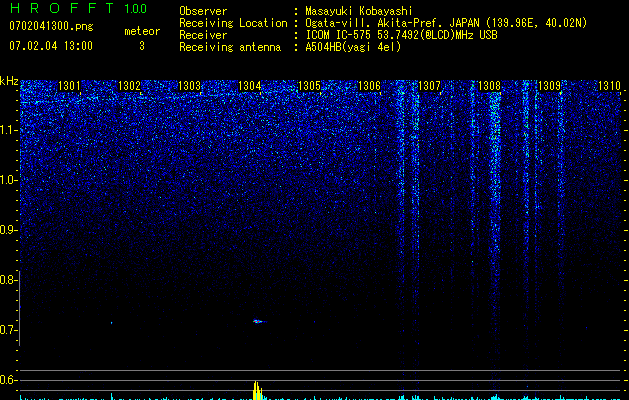Click the meteor count label
The width and height of the screenshot is (629, 400).
142,31
